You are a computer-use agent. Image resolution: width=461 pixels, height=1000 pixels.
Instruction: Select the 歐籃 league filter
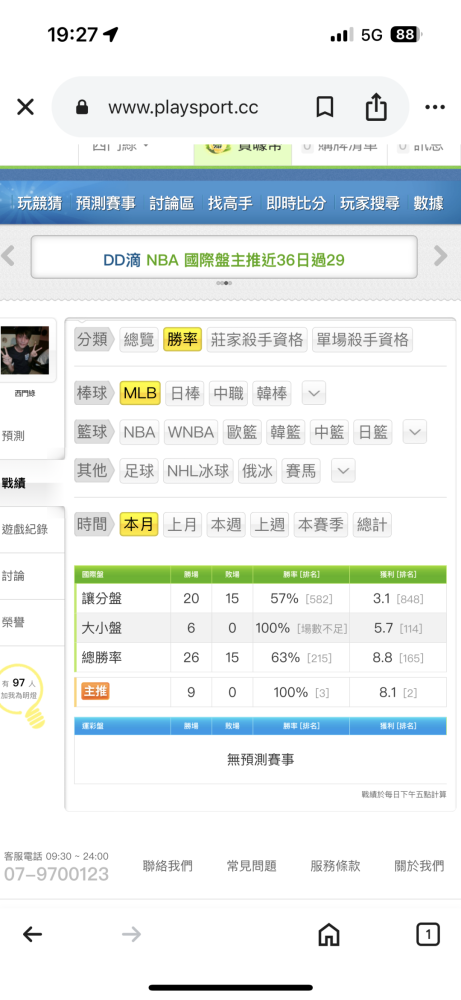tap(242, 432)
